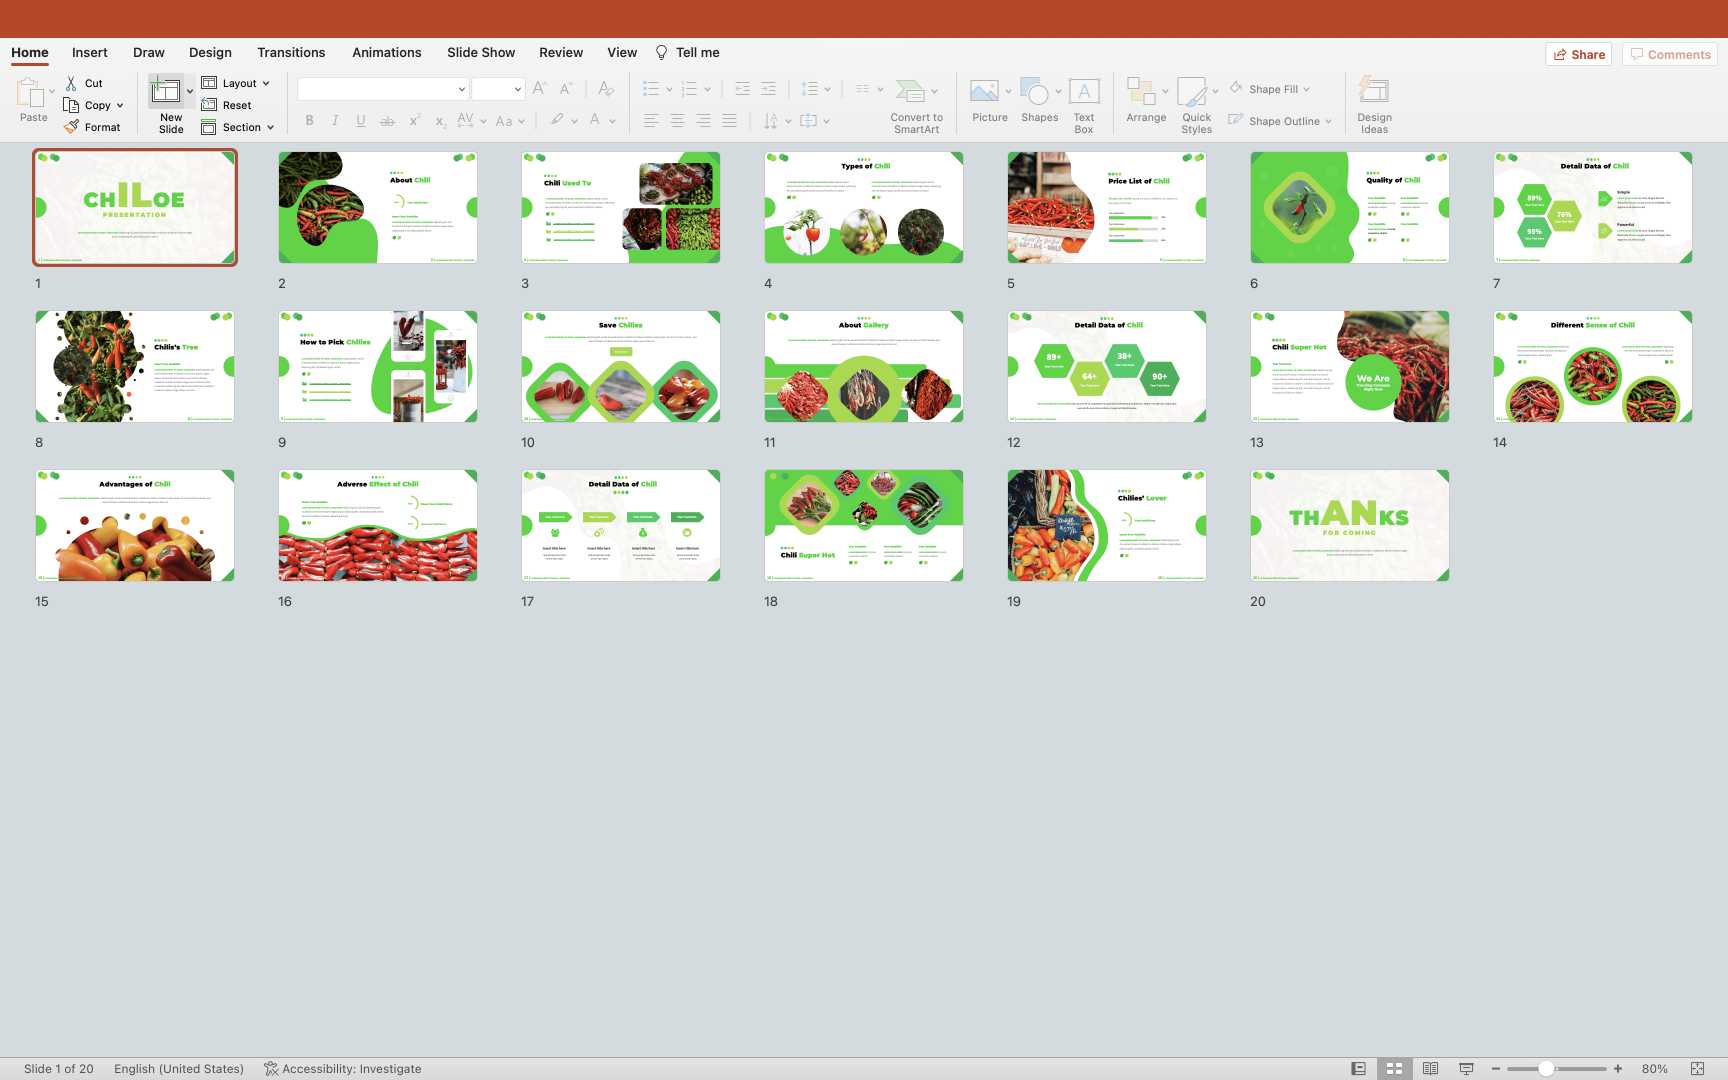Click the Paste clipboard icon

pyautogui.click(x=31, y=93)
